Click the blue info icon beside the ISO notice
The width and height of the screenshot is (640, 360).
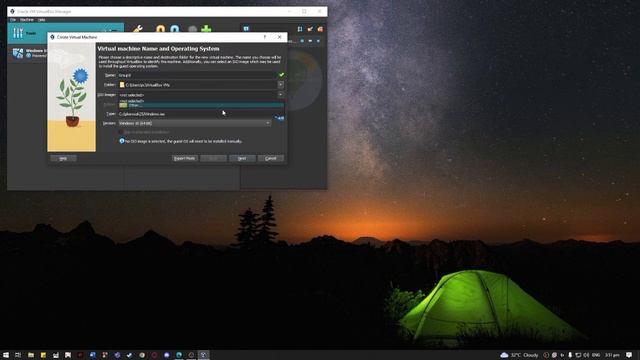122,141
